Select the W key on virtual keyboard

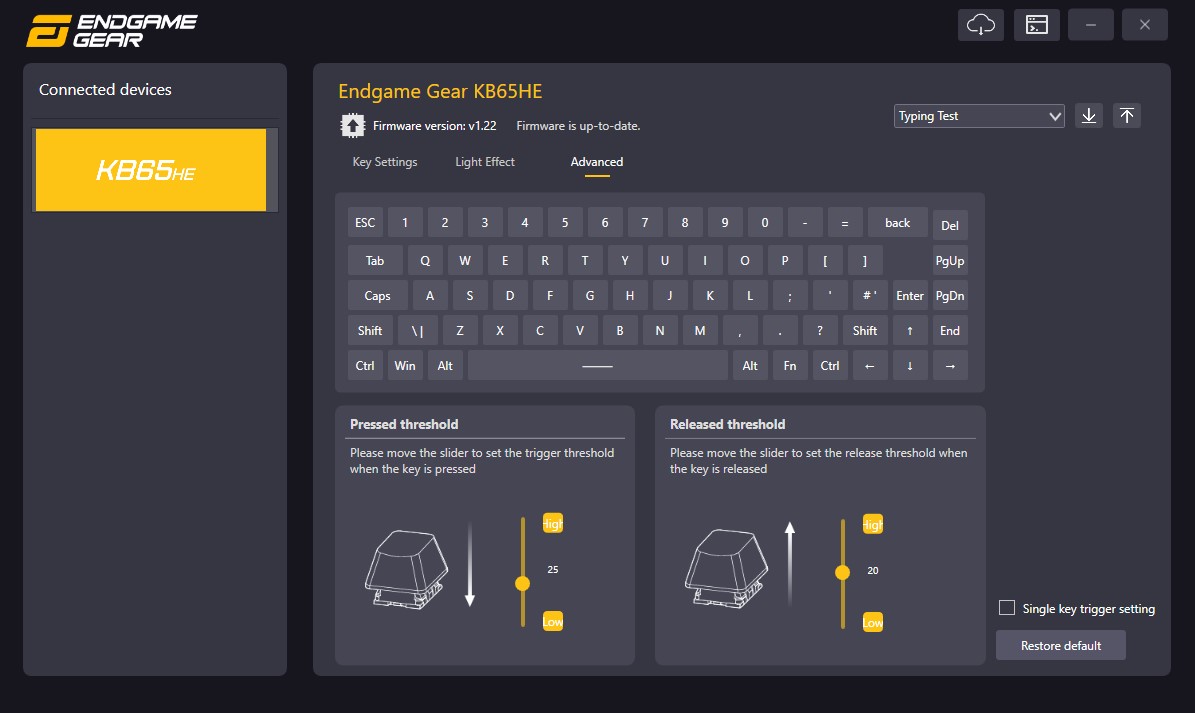pos(465,261)
